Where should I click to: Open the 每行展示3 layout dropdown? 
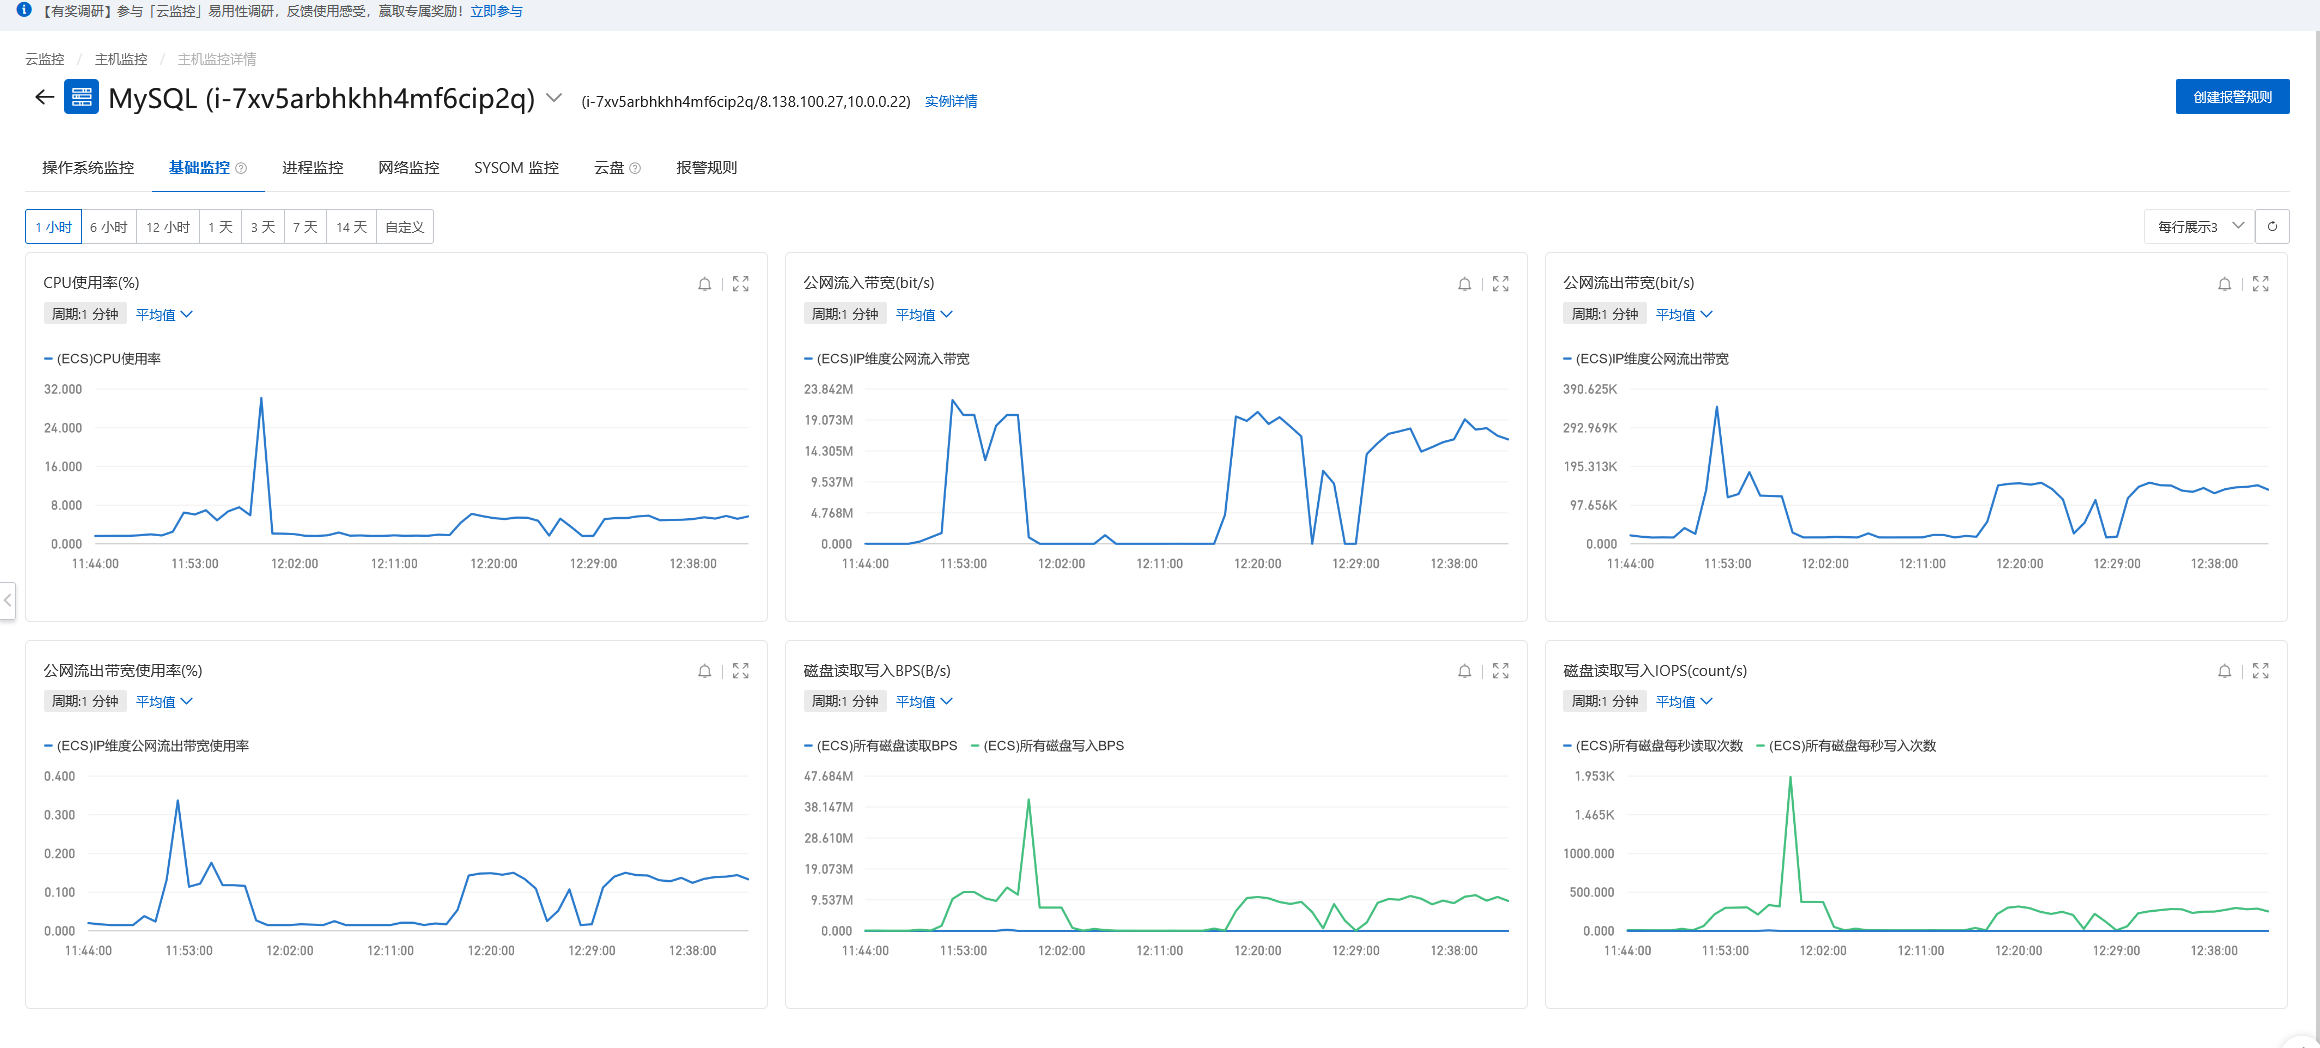[x=2200, y=227]
